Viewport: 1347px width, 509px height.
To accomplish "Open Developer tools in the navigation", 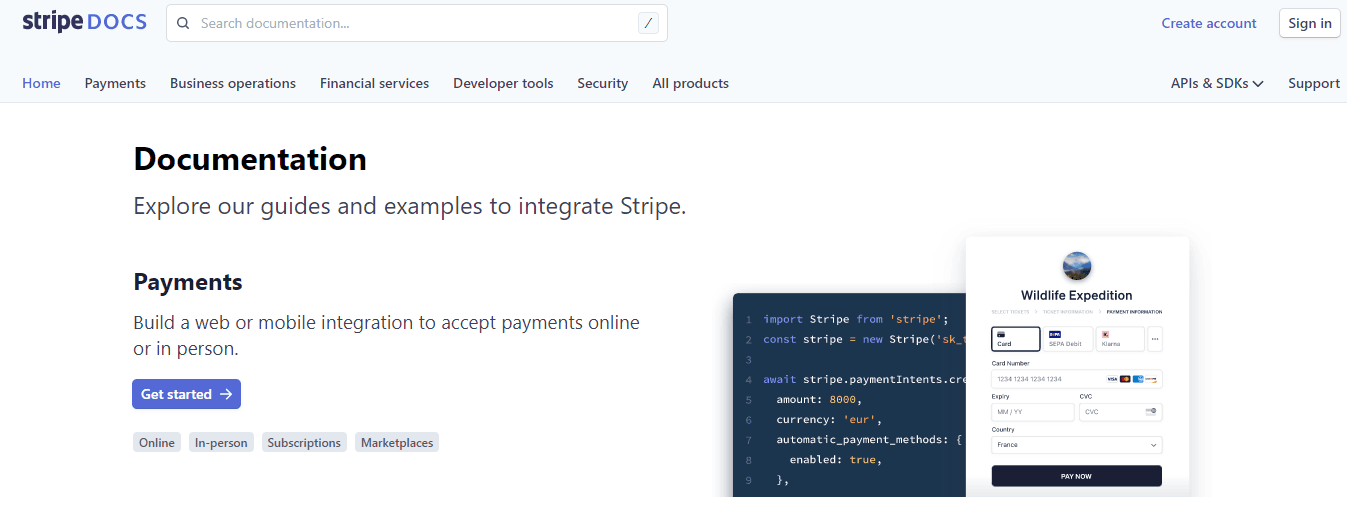I will [x=503, y=83].
